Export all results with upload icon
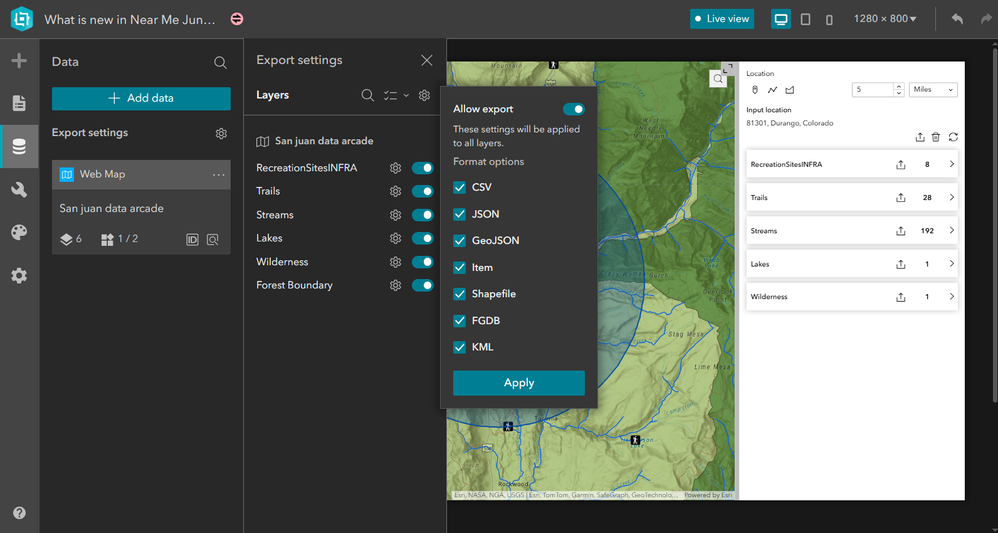This screenshot has width=998, height=533. tap(920, 137)
